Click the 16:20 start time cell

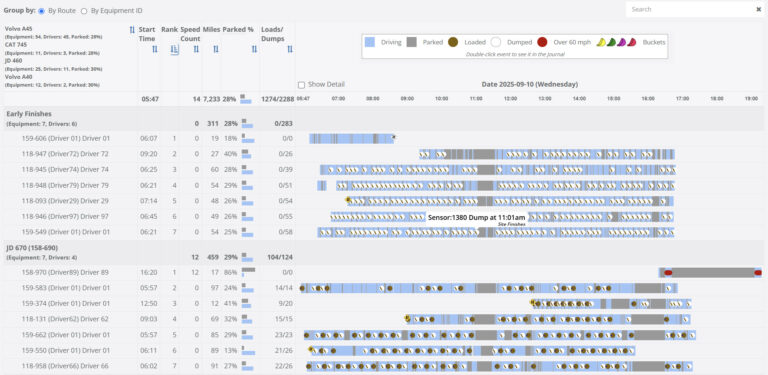click(149, 272)
